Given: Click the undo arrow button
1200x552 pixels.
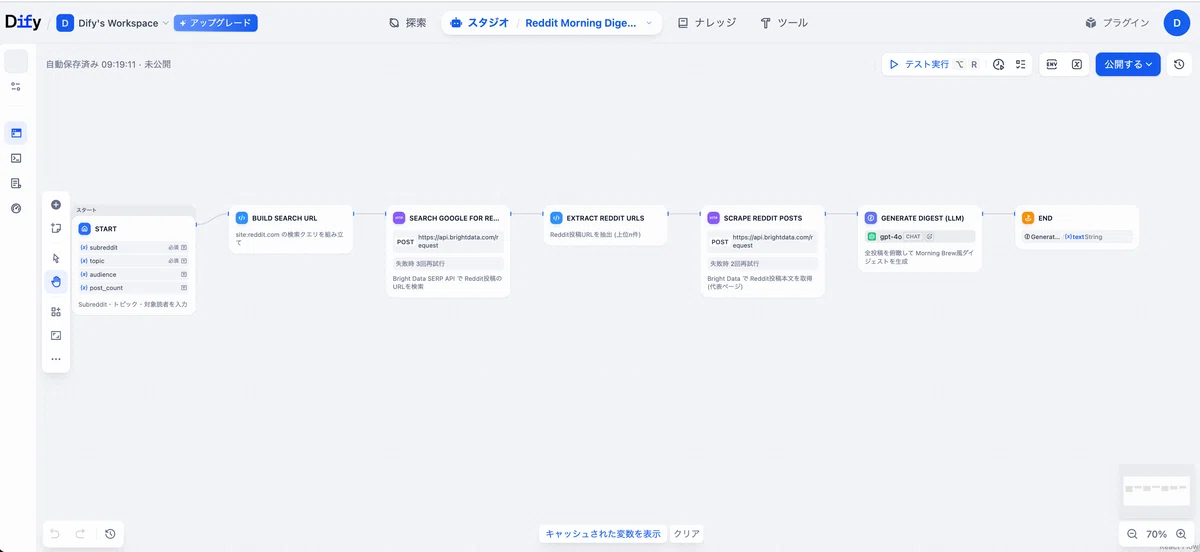Looking at the screenshot, I should (x=55, y=534).
